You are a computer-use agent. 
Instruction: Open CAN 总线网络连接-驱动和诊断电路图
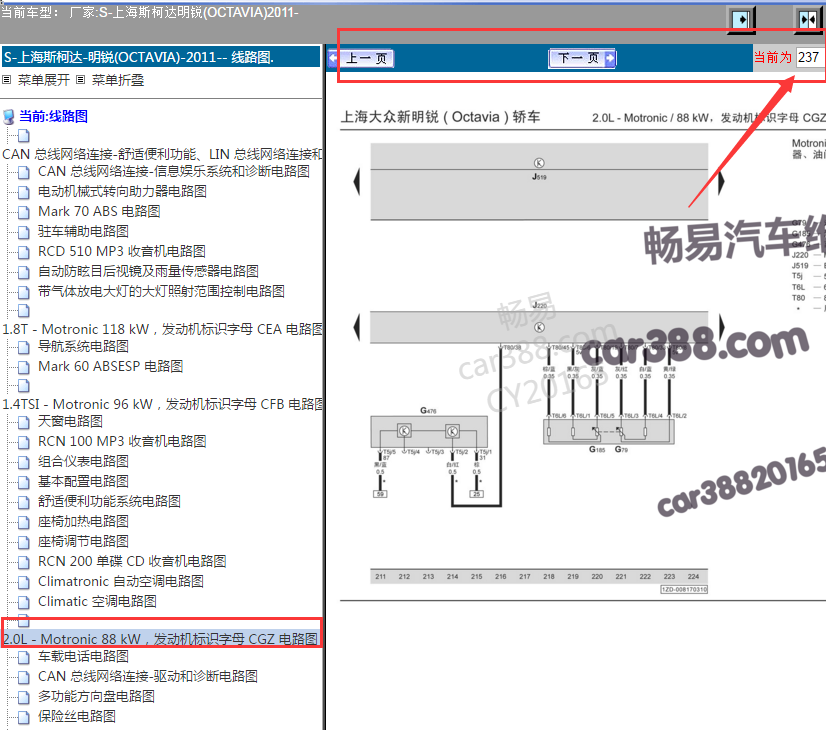[148, 676]
